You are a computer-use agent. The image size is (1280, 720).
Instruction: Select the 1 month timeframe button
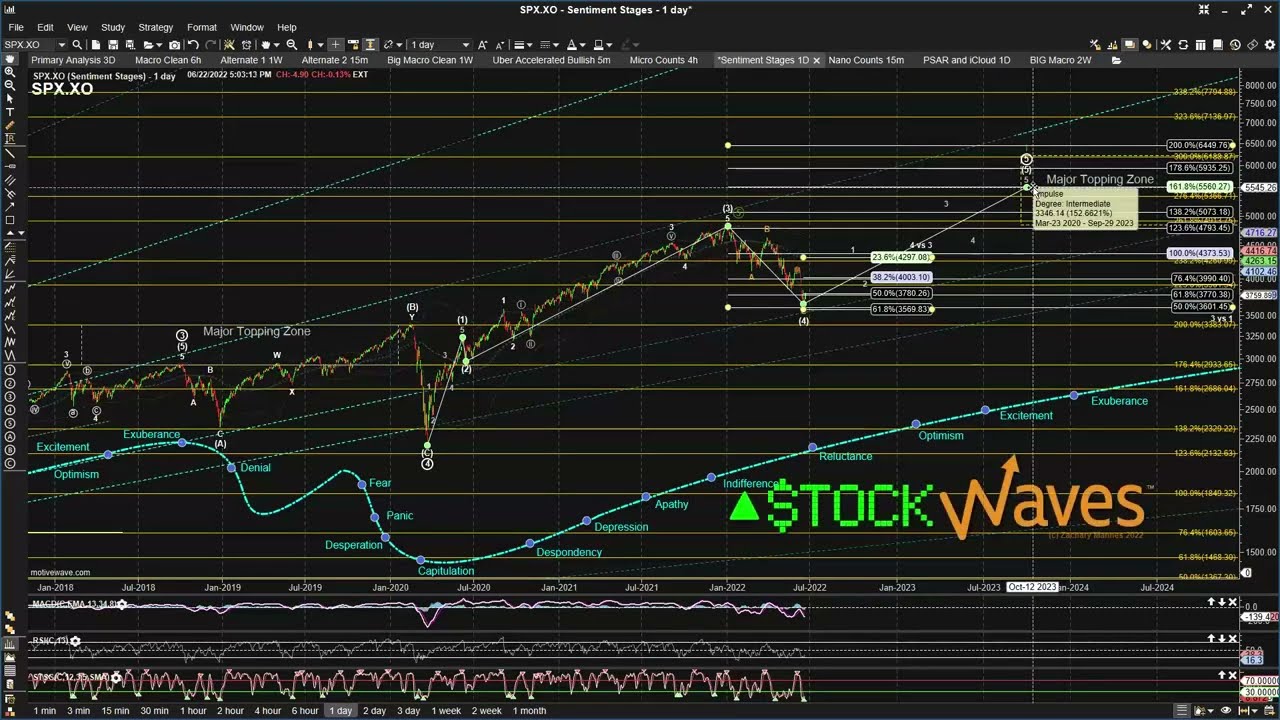click(529, 710)
